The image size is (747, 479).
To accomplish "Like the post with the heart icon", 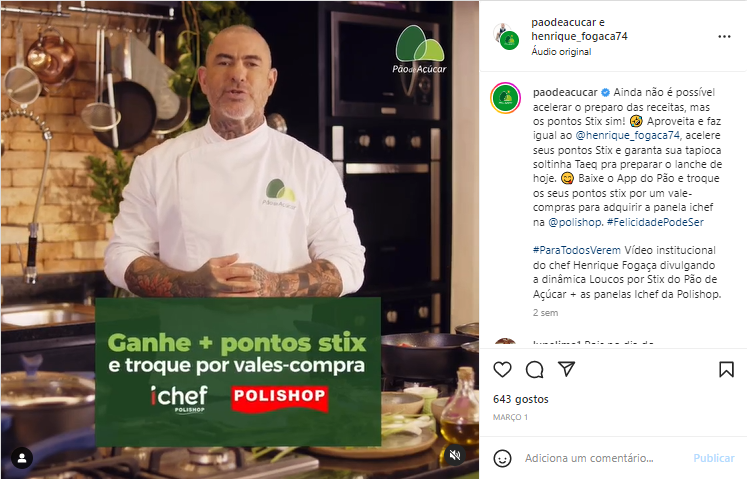I will (x=502, y=369).
